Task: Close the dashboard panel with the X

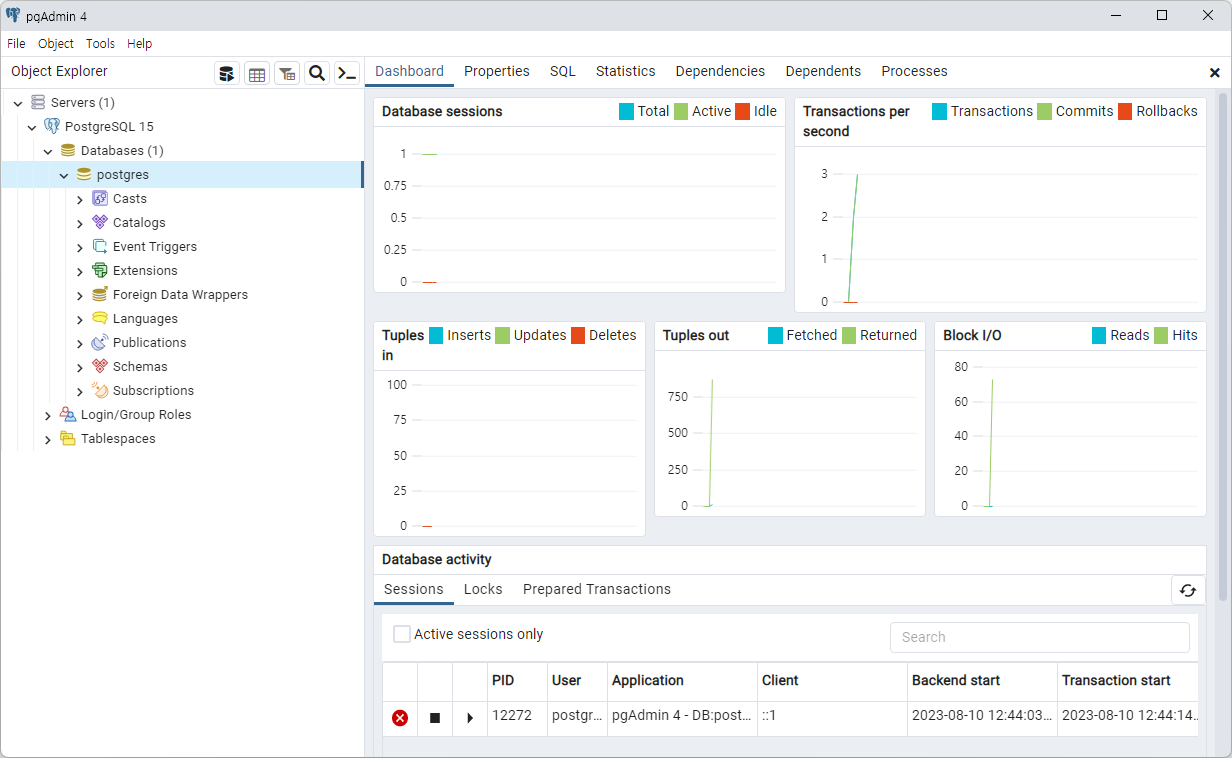Action: pos(1215,73)
